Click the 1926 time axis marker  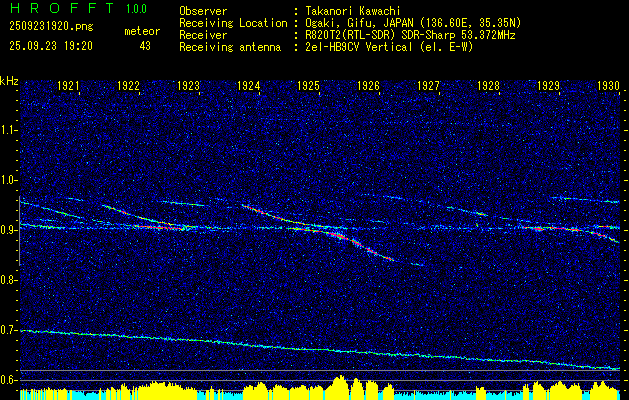[369, 85]
